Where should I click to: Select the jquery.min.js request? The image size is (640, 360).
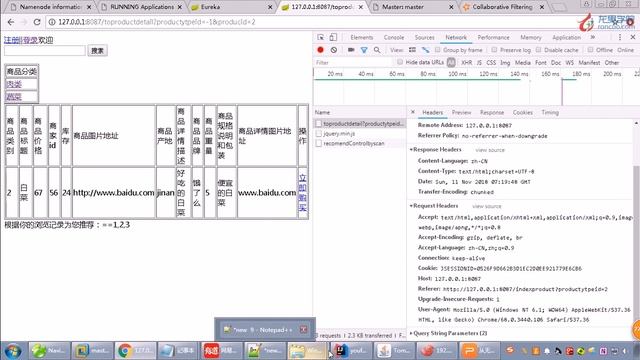coord(339,133)
